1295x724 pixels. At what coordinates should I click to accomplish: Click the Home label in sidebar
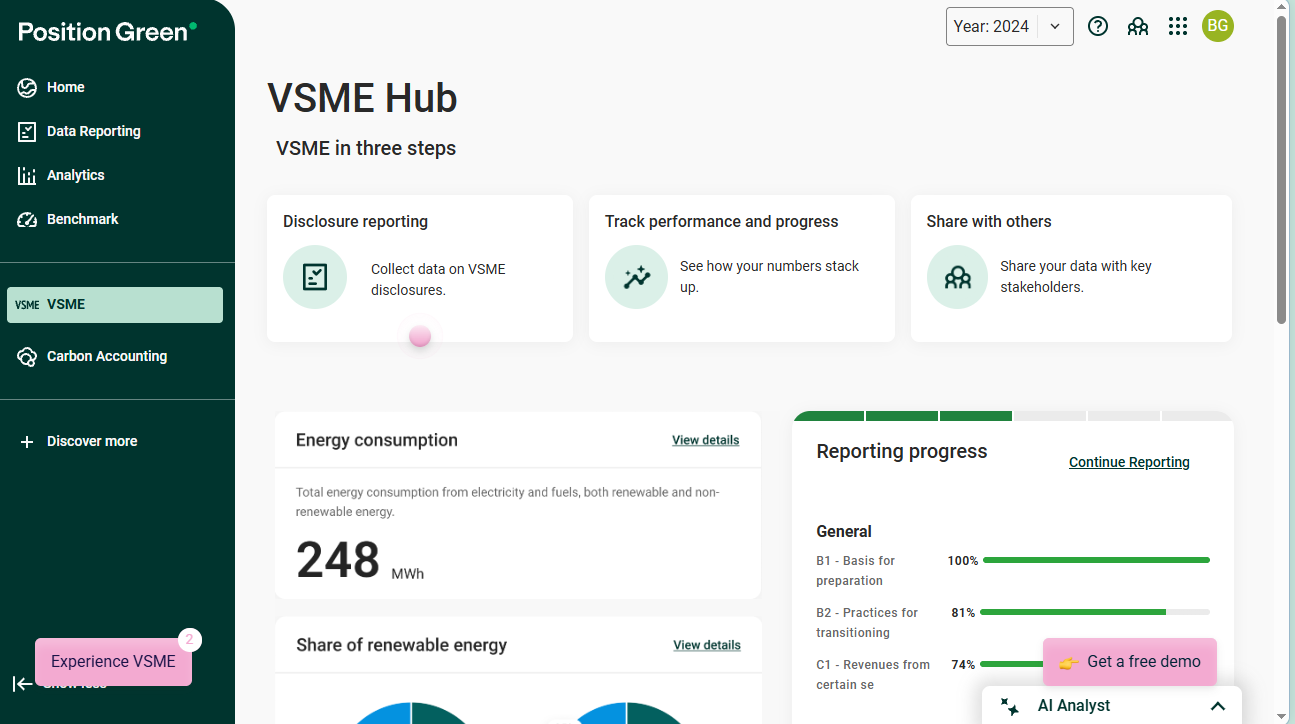click(66, 88)
